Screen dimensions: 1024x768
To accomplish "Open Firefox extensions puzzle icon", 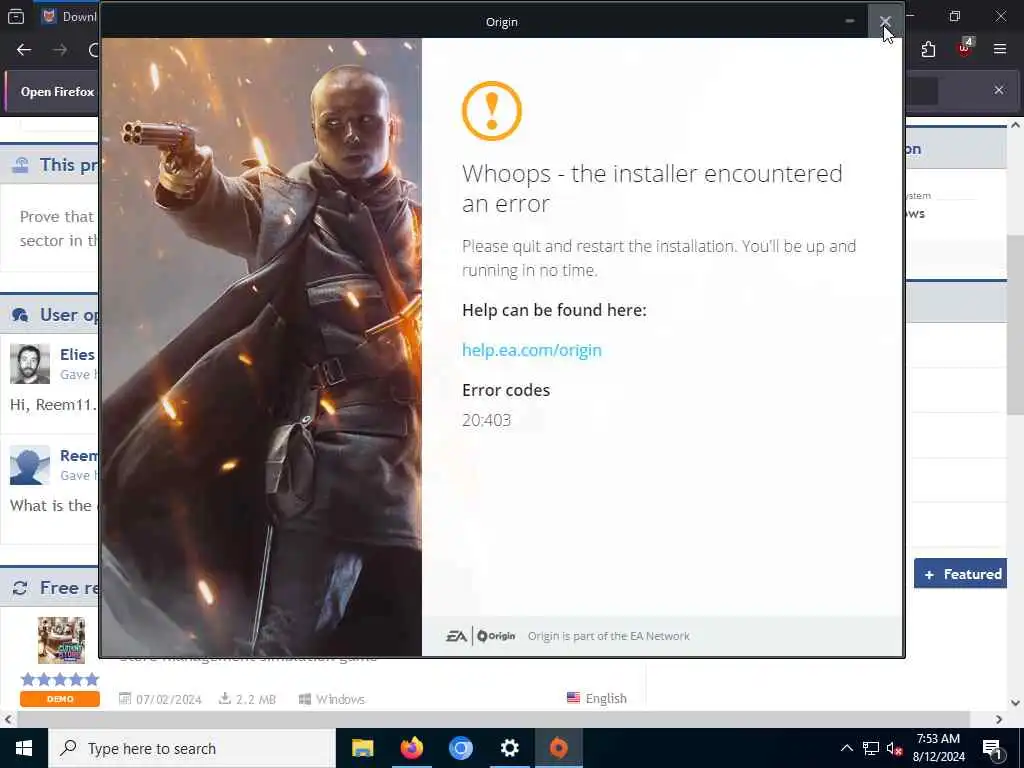I will (x=928, y=50).
